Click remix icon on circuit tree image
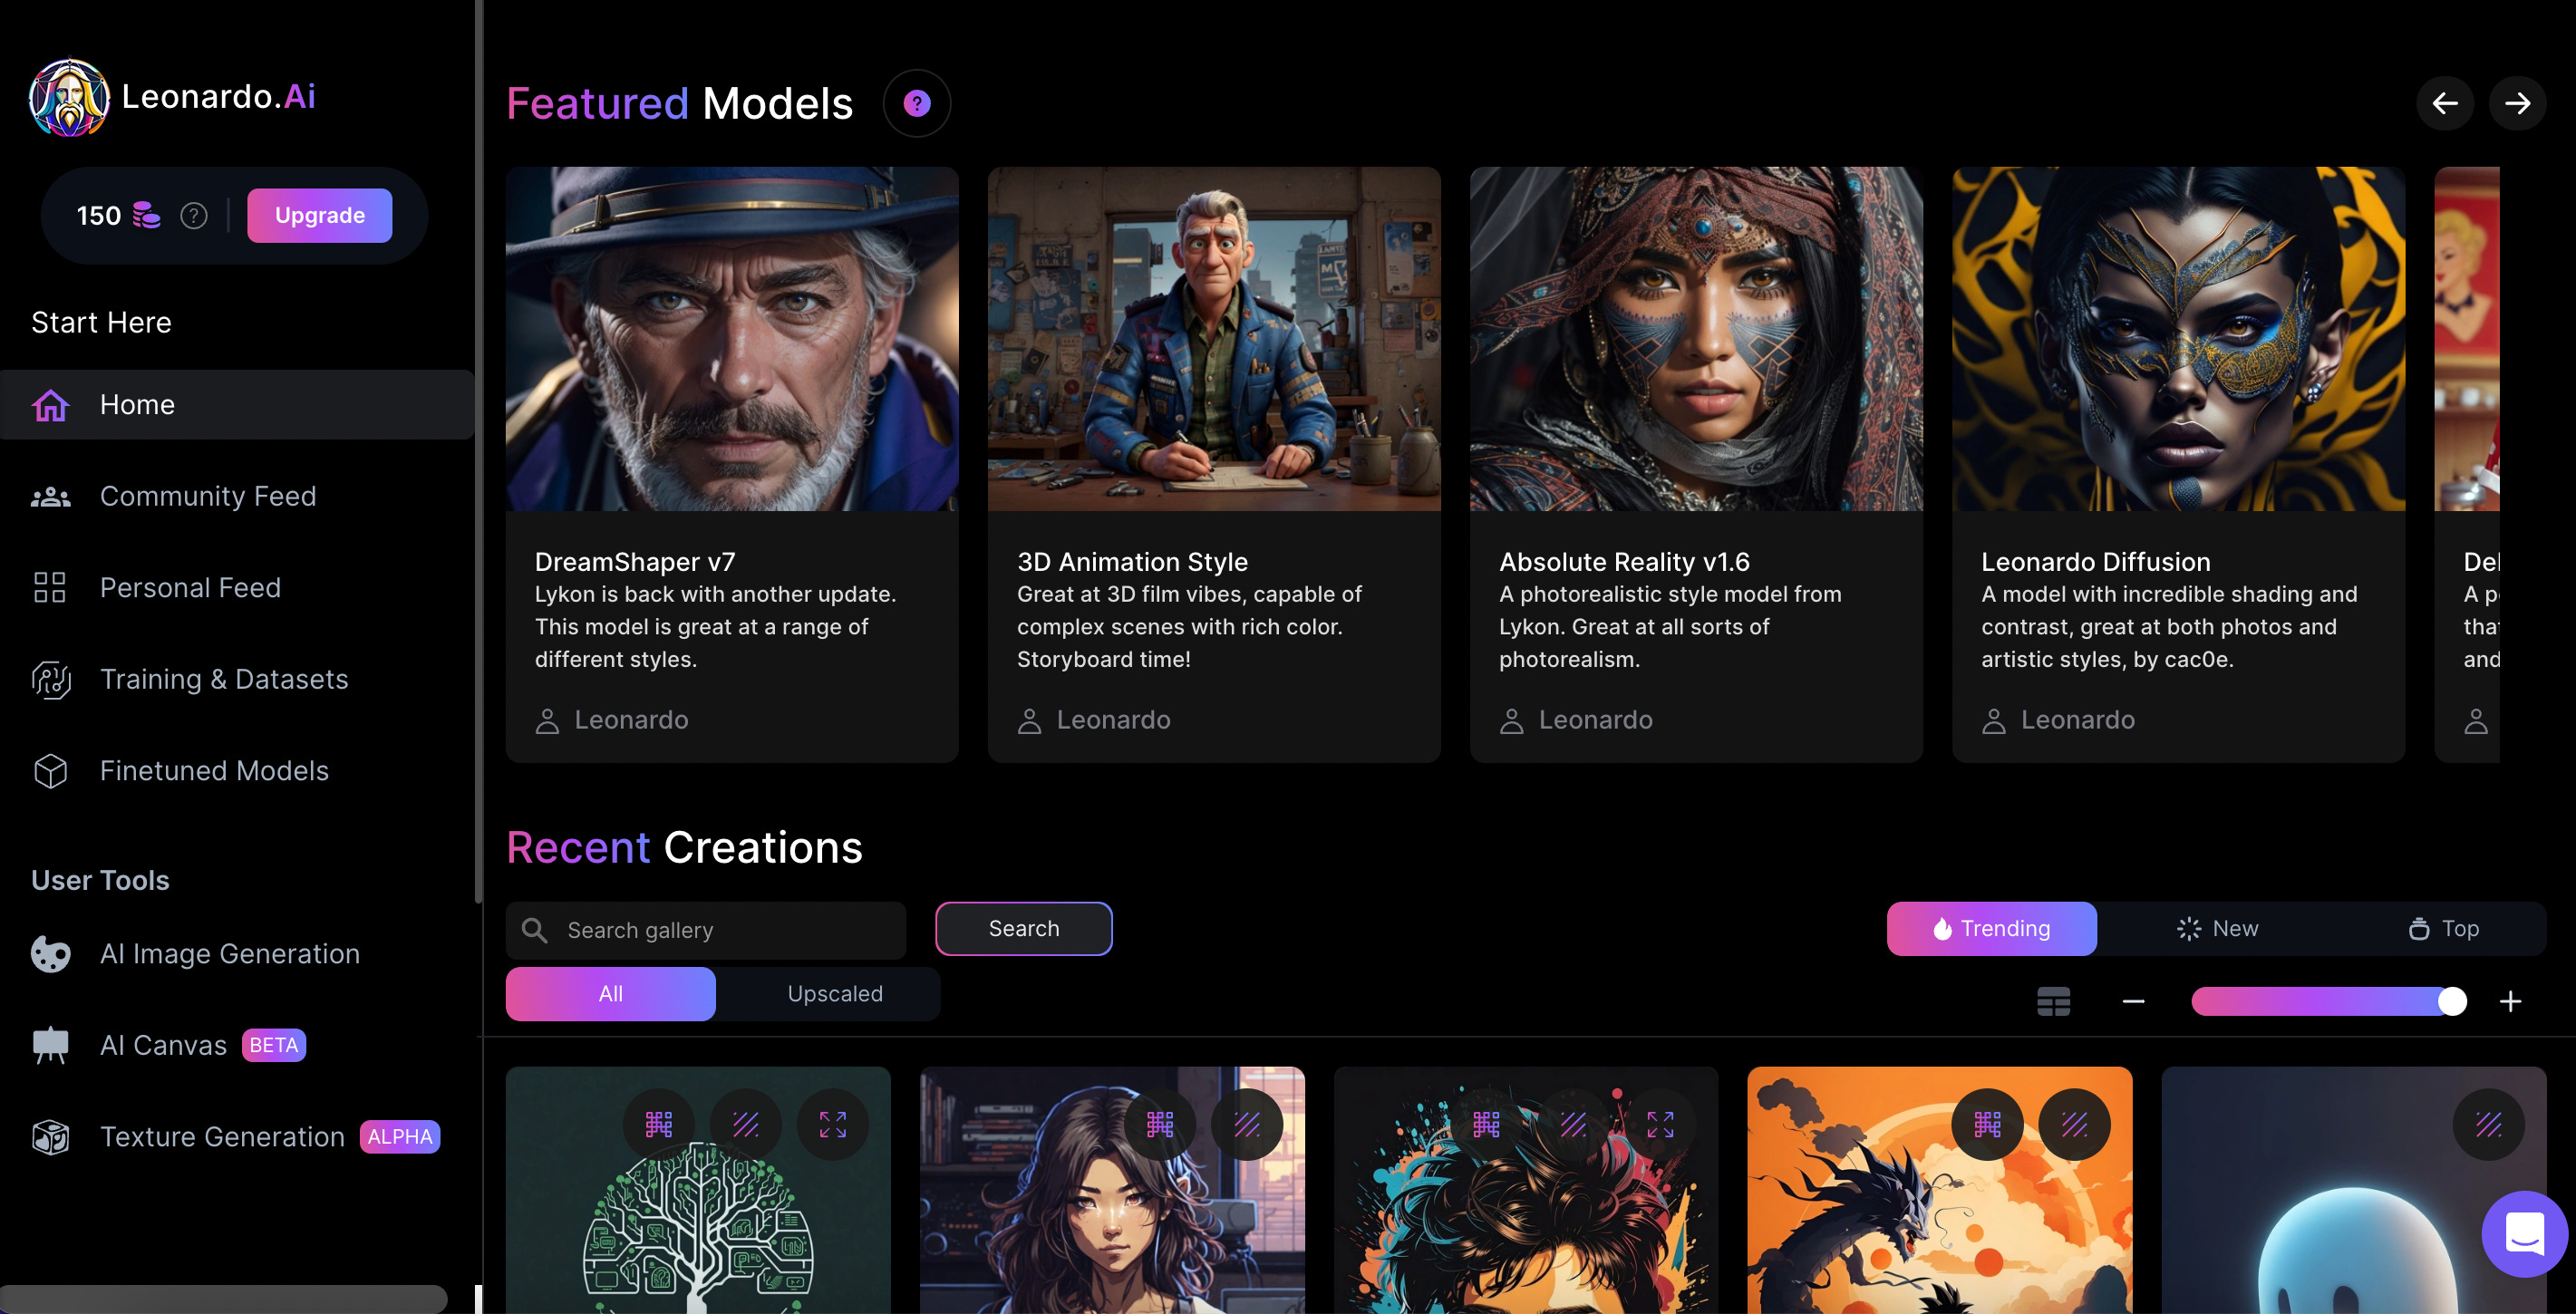This screenshot has height=1314, width=2576. [658, 1124]
